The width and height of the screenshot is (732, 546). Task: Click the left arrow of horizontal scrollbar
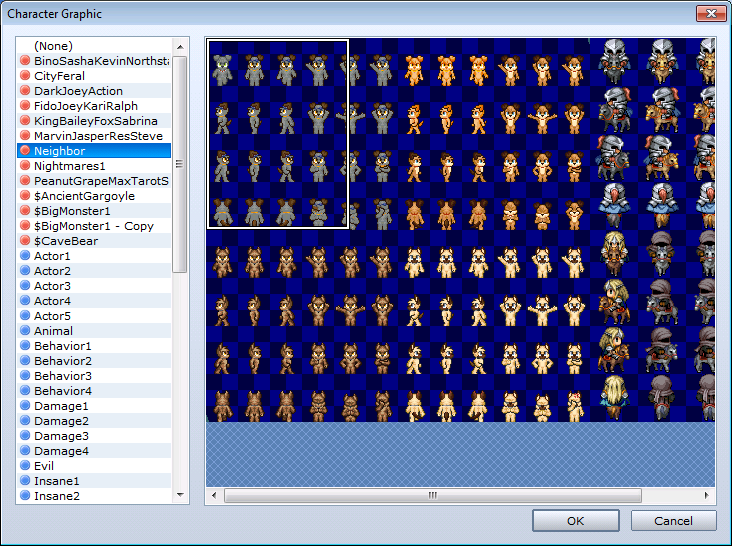coord(214,495)
